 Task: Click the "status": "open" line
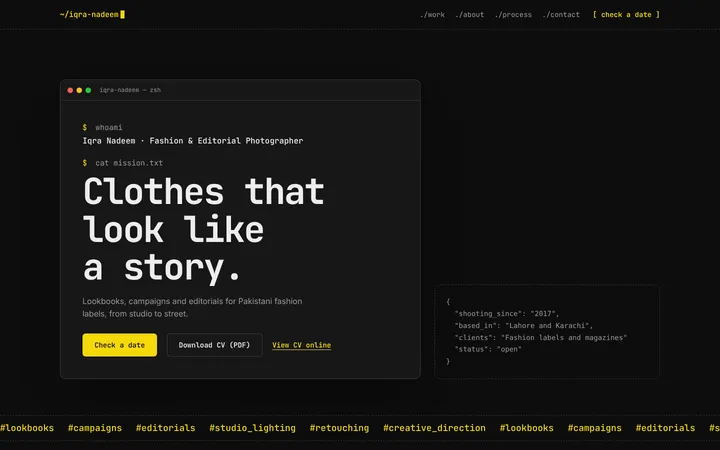(488, 349)
